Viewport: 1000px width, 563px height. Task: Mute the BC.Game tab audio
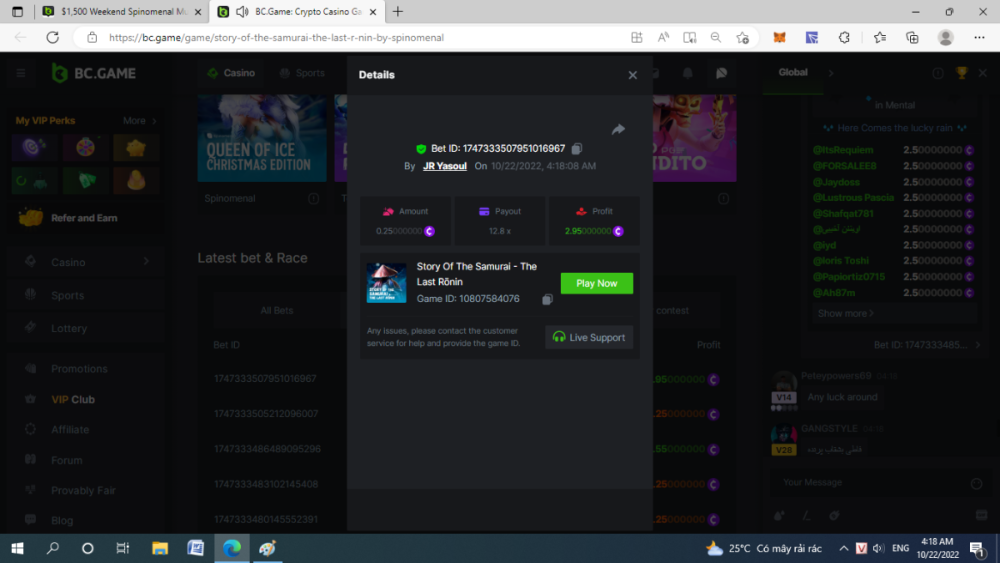(242, 12)
